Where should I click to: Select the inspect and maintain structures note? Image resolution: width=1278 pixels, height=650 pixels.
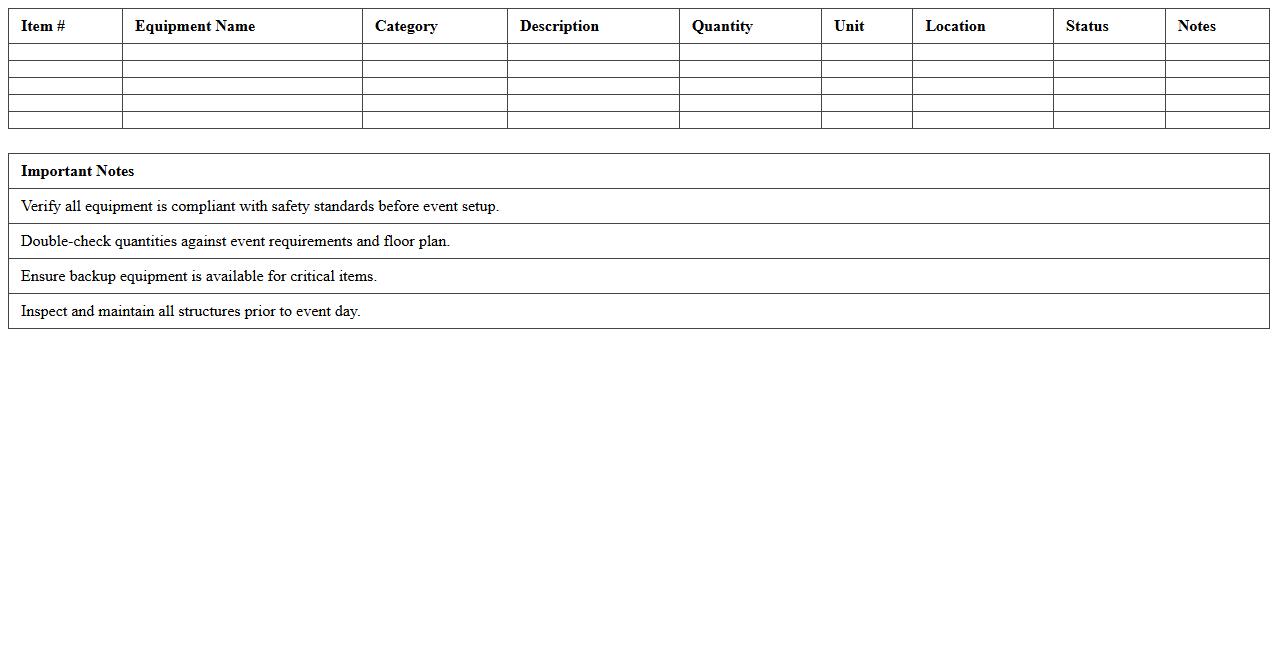point(189,311)
